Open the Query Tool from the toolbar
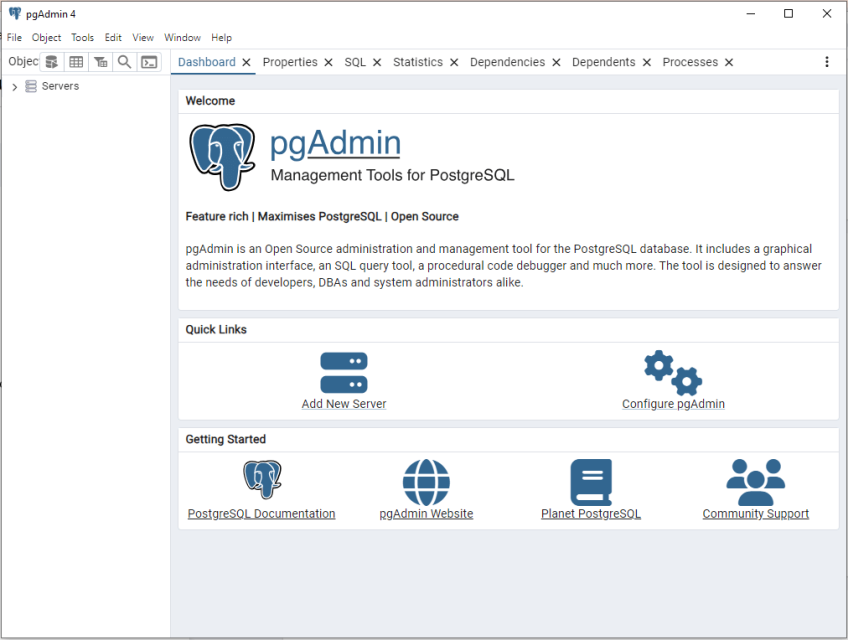848x640 pixels. click(x=51, y=61)
